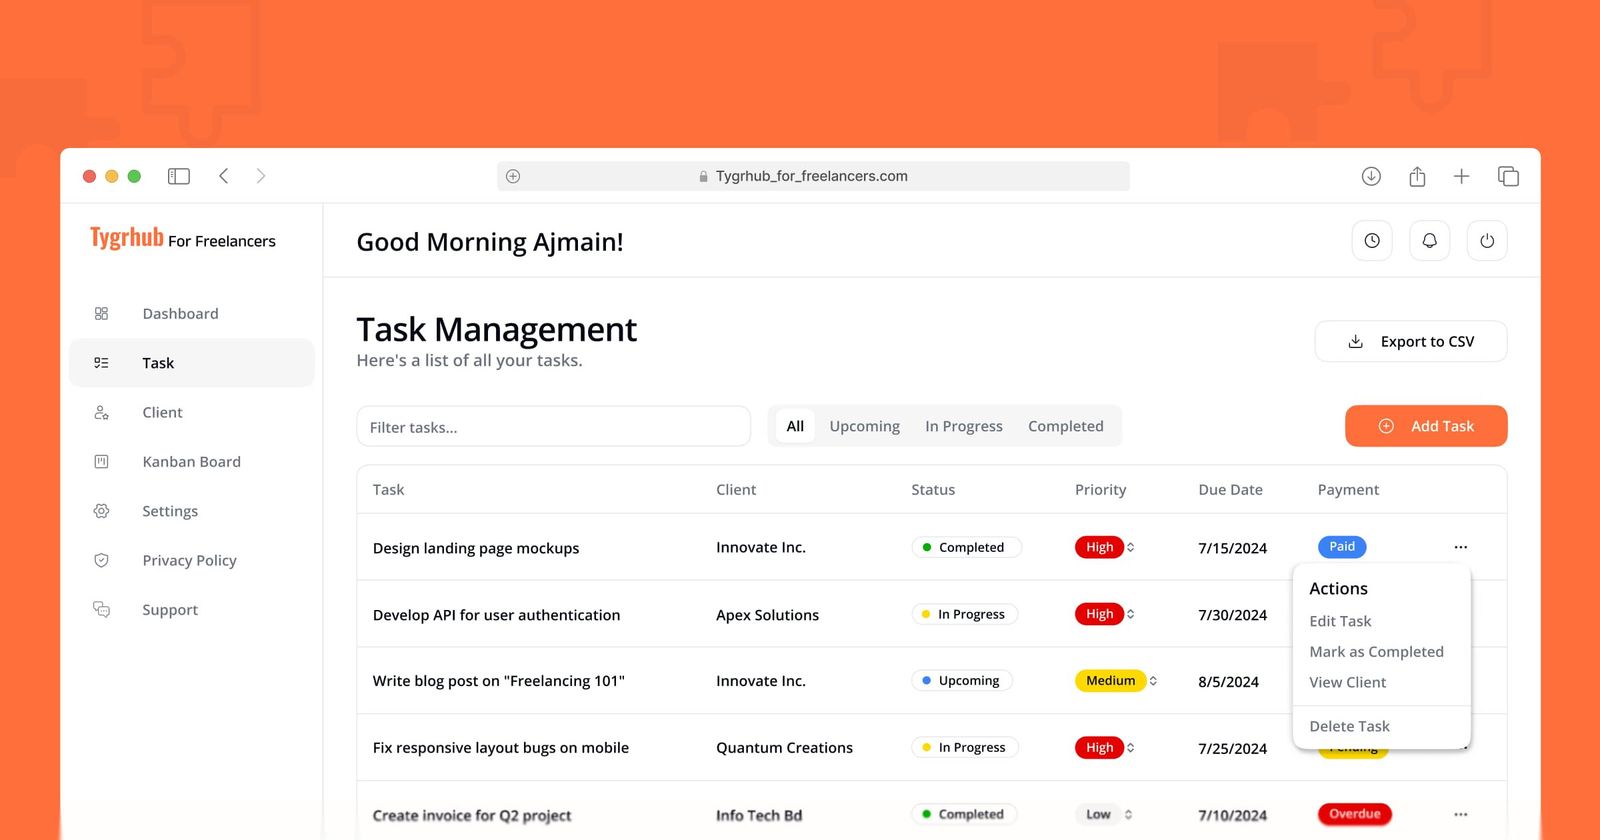Click the Support chat bubbles icon
Image resolution: width=1600 pixels, height=840 pixels.
[x=101, y=609]
